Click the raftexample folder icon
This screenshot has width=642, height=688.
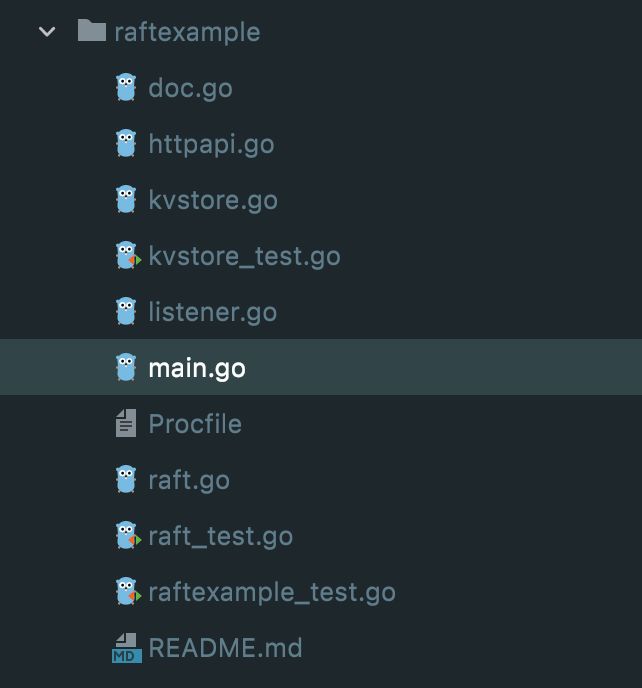92,30
